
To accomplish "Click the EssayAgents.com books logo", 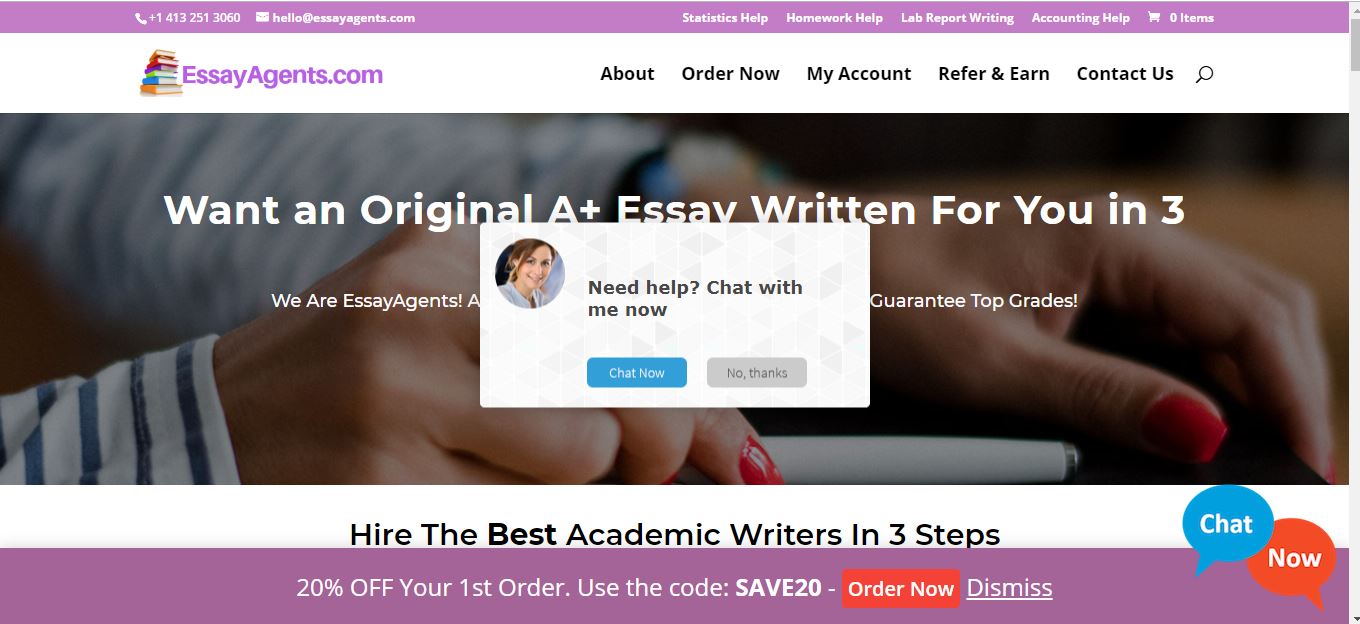I will coord(261,73).
